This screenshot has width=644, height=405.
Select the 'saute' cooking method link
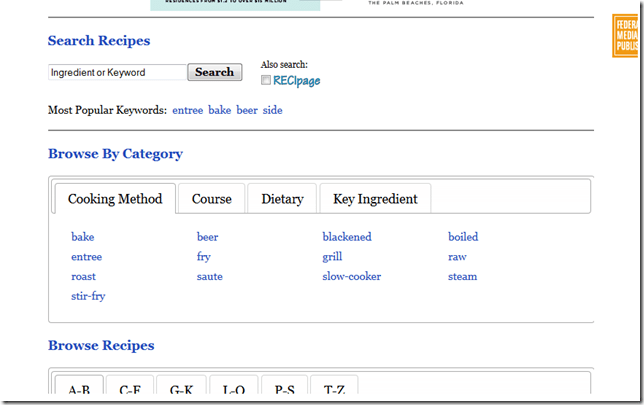(209, 276)
